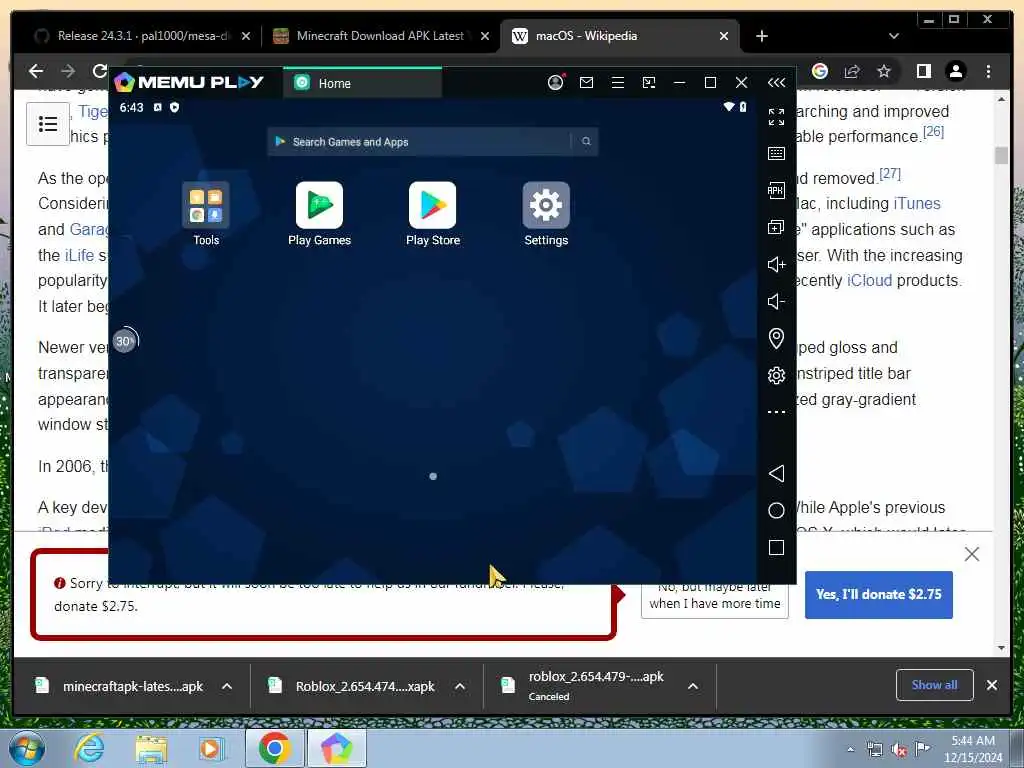The image size is (1024, 768).
Task: Open Windows Explorer from taskbar
Action: [151, 748]
